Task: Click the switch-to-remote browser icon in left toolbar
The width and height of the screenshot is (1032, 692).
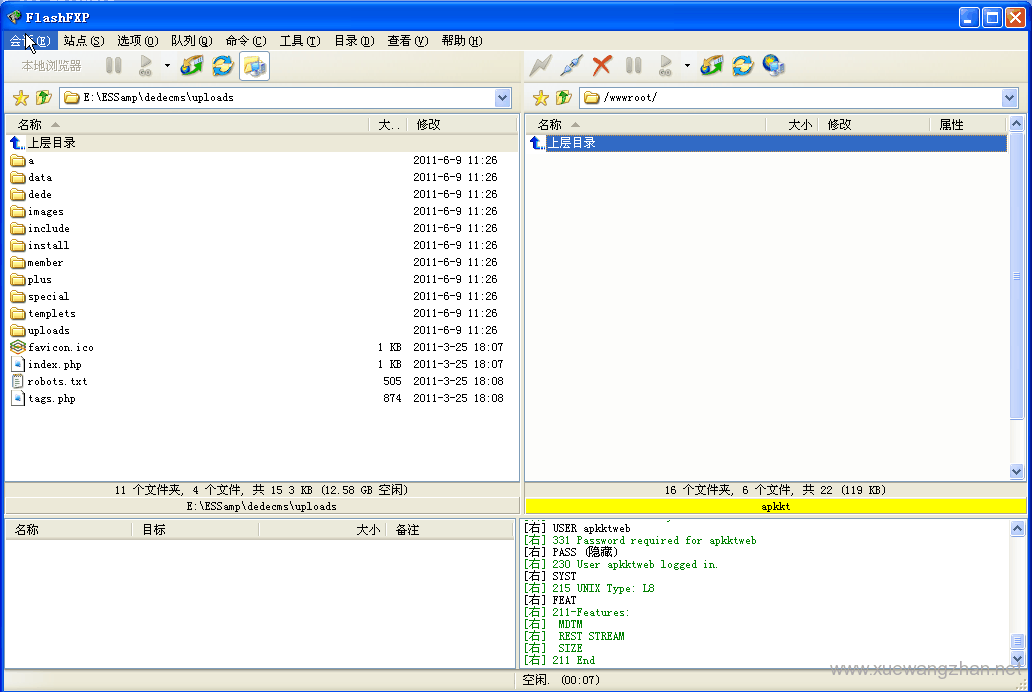Action: [254, 66]
